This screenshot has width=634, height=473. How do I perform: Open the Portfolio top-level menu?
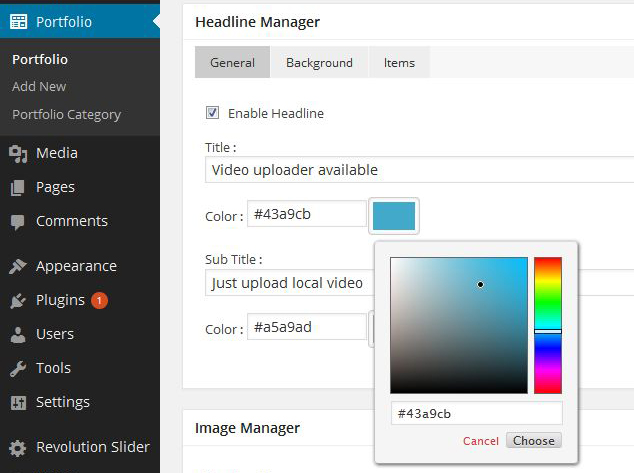(x=80, y=21)
